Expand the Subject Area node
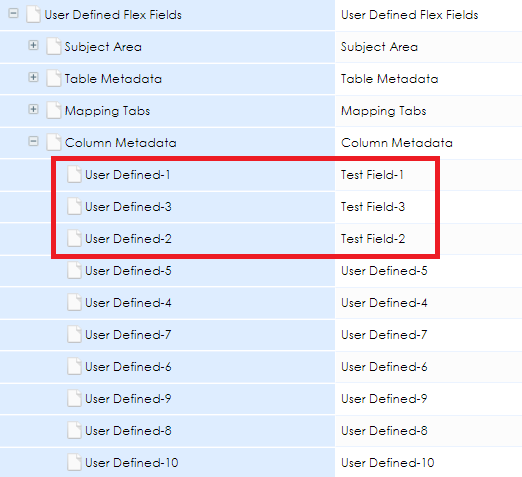Screen dimensions: 522x477 pos(33,45)
